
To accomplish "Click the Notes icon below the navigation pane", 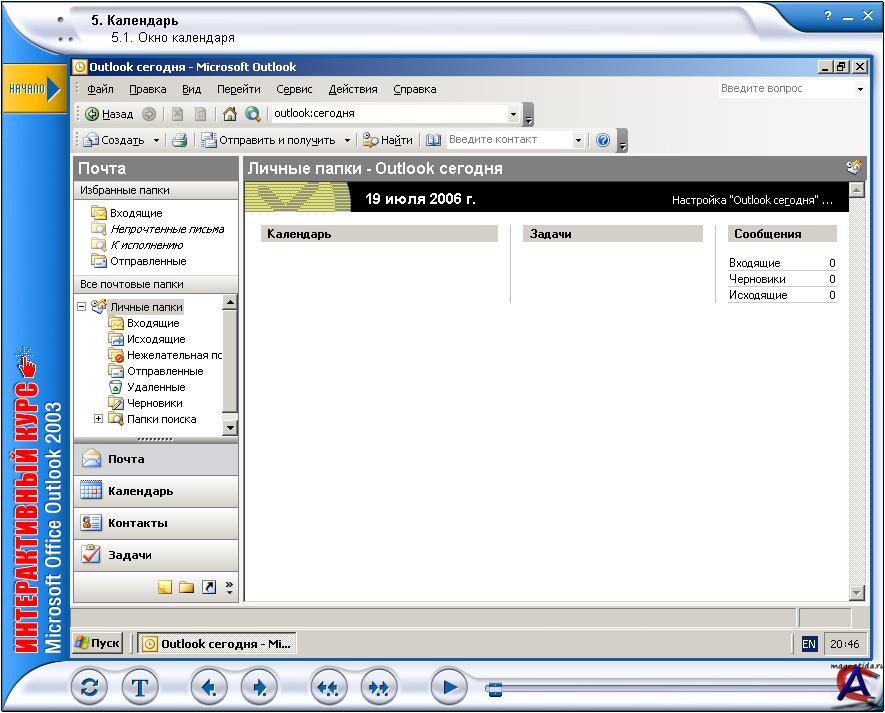I will (x=165, y=587).
